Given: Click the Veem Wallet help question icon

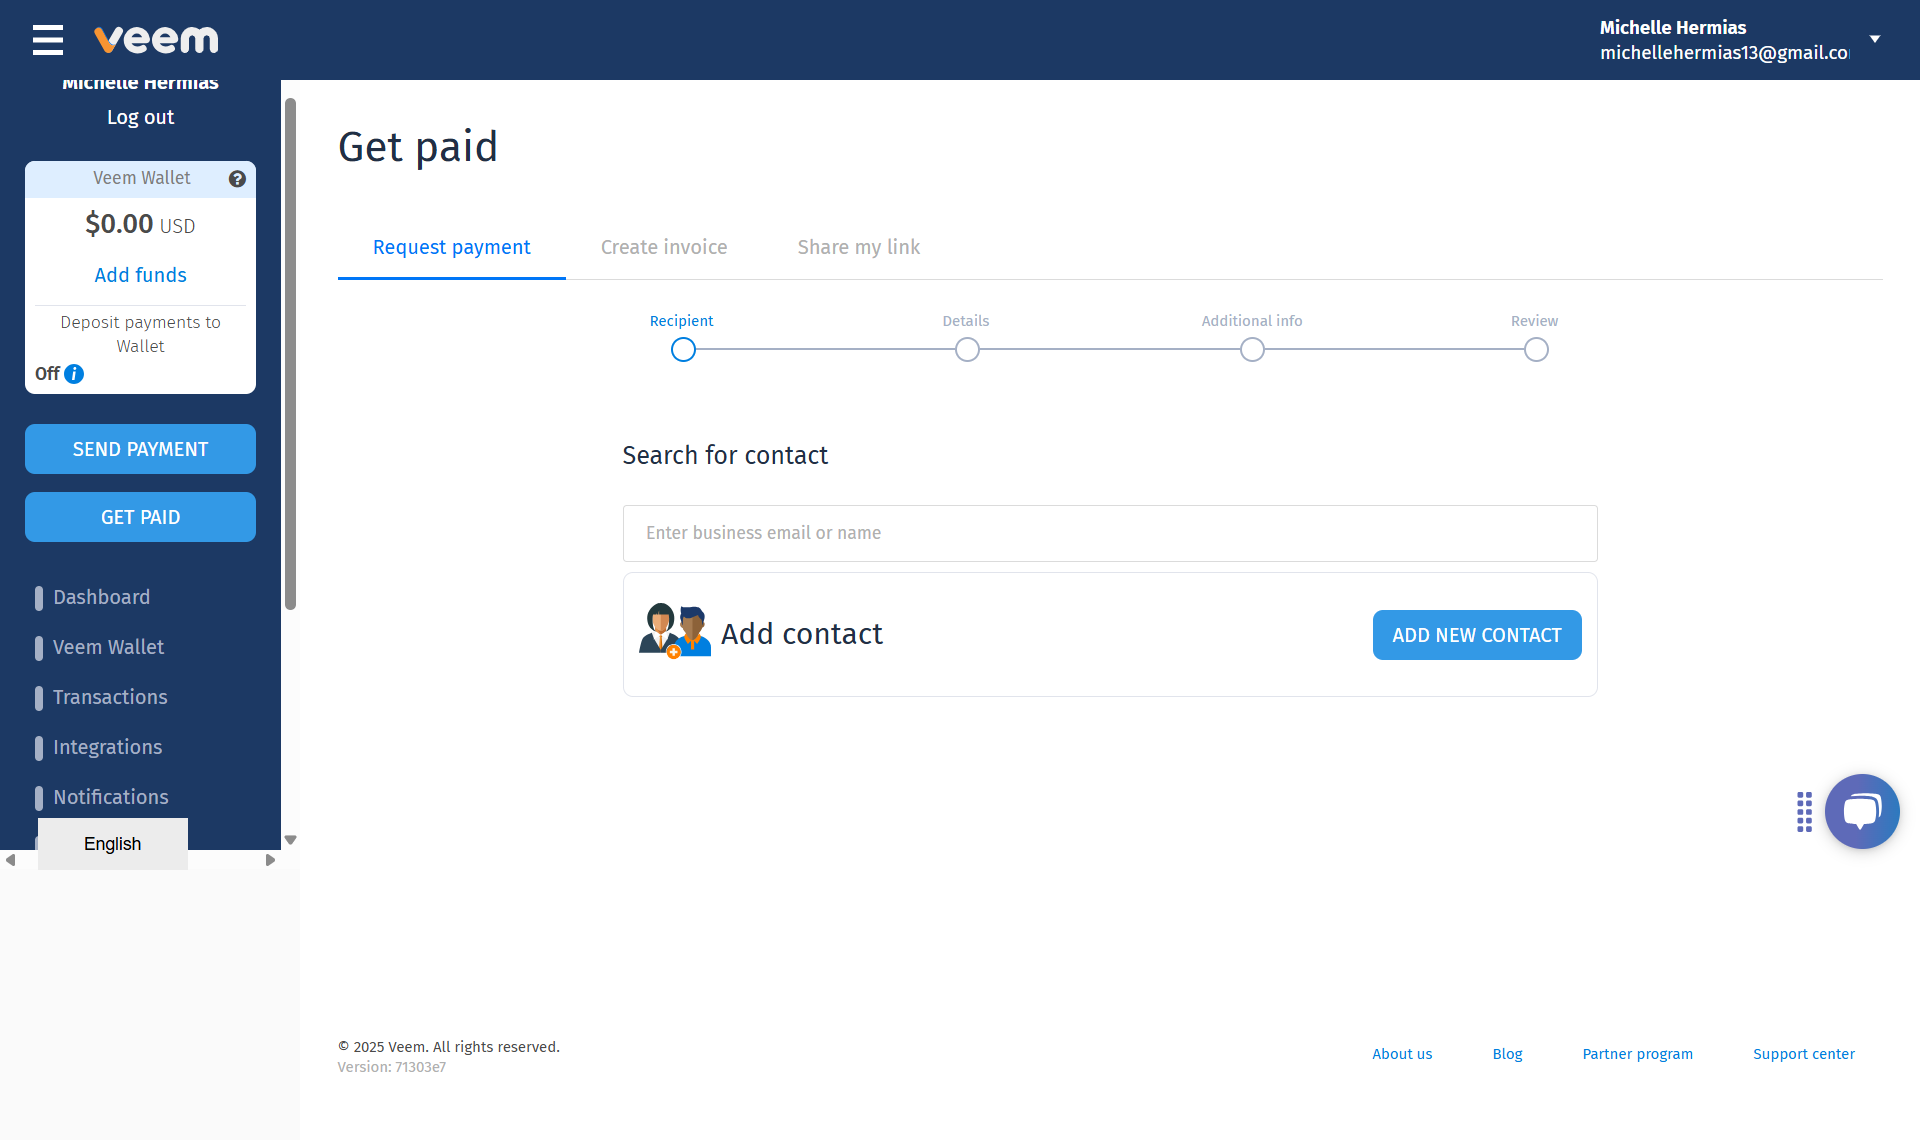Looking at the screenshot, I should coord(237,179).
